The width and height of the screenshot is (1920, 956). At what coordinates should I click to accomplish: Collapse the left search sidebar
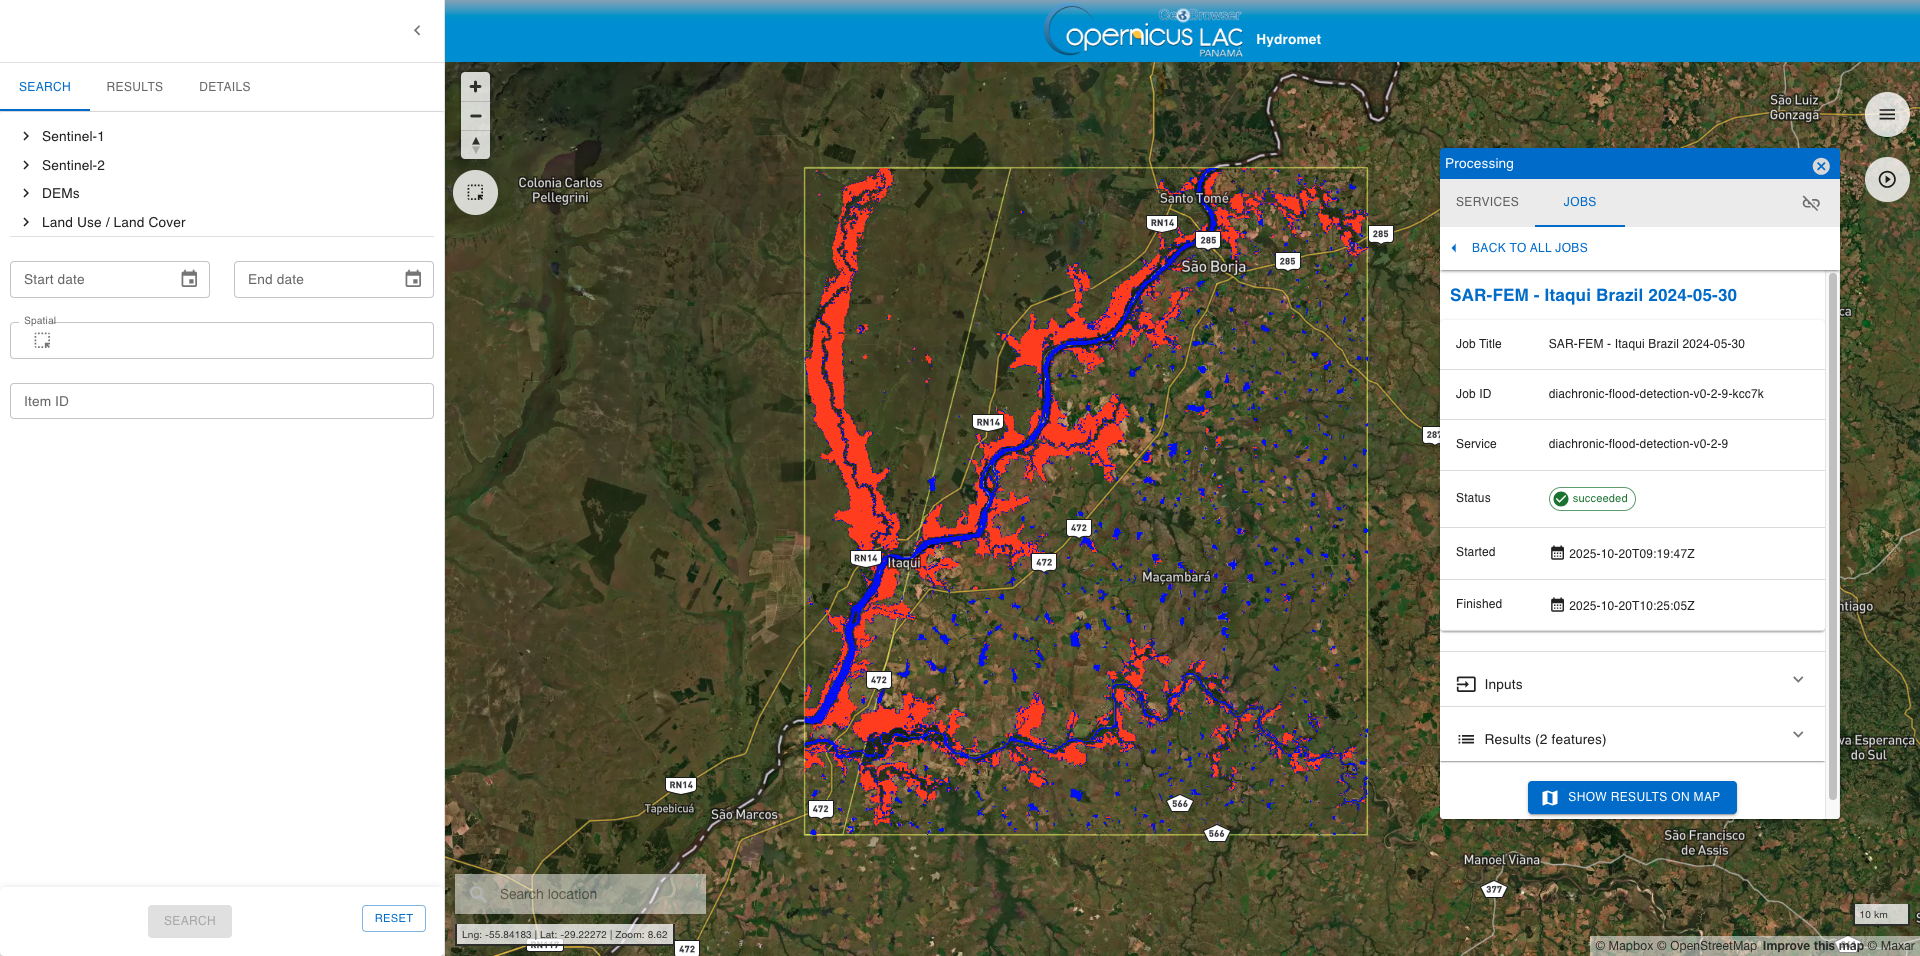click(417, 31)
